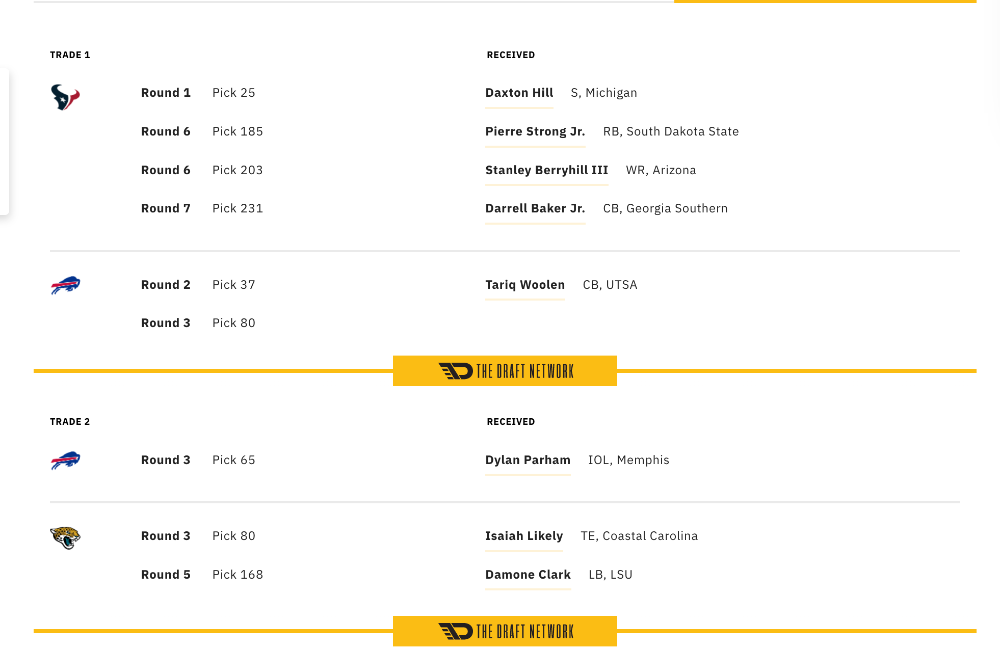View Dylan Parham player page

tap(528, 460)
